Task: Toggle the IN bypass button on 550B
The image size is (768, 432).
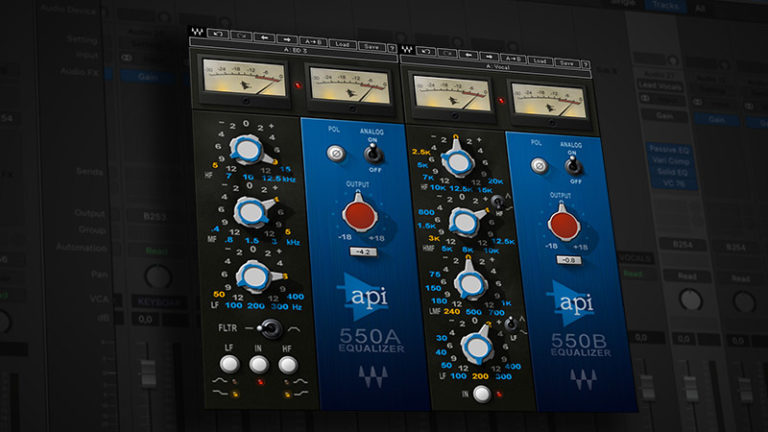Action: [482, 394]
